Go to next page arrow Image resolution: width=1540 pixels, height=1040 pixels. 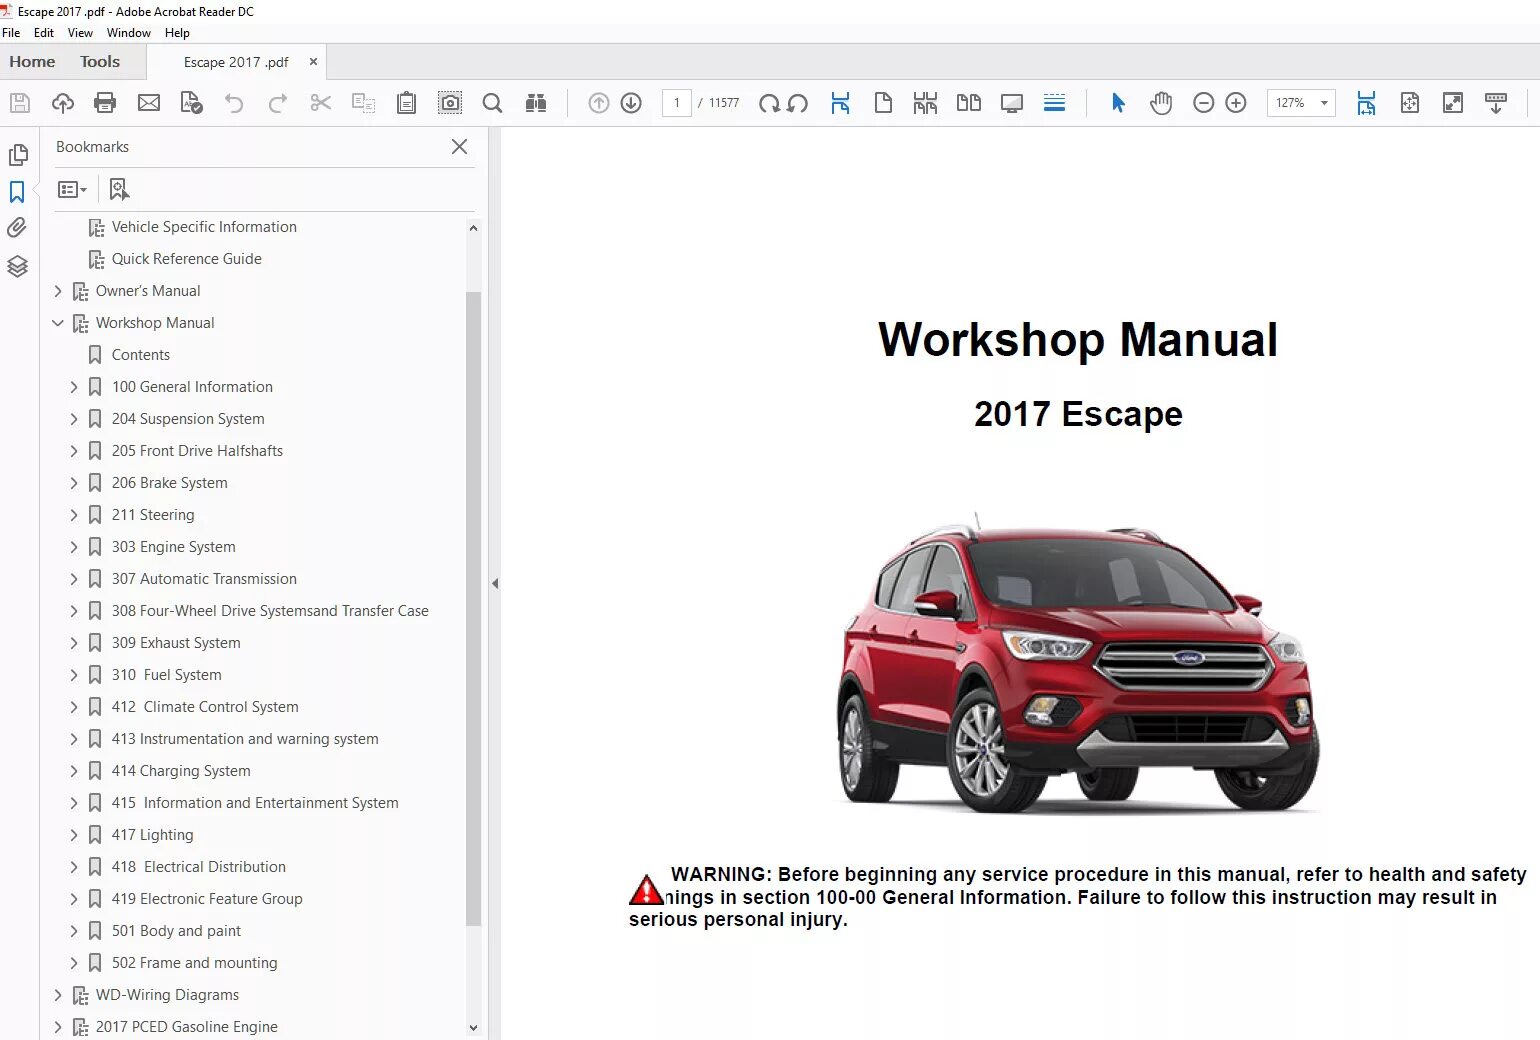pyautogui.click(x=631, y=103)
